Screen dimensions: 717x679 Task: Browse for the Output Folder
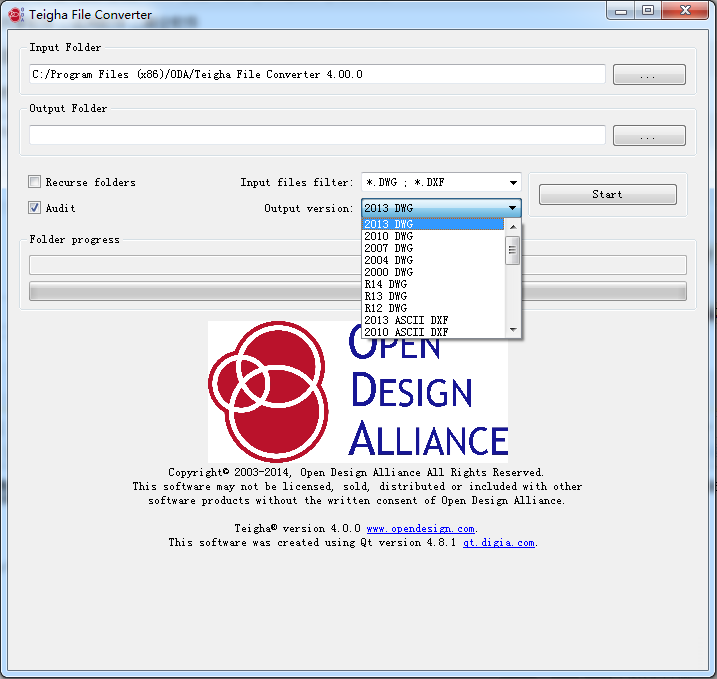[x=649, y=135]
